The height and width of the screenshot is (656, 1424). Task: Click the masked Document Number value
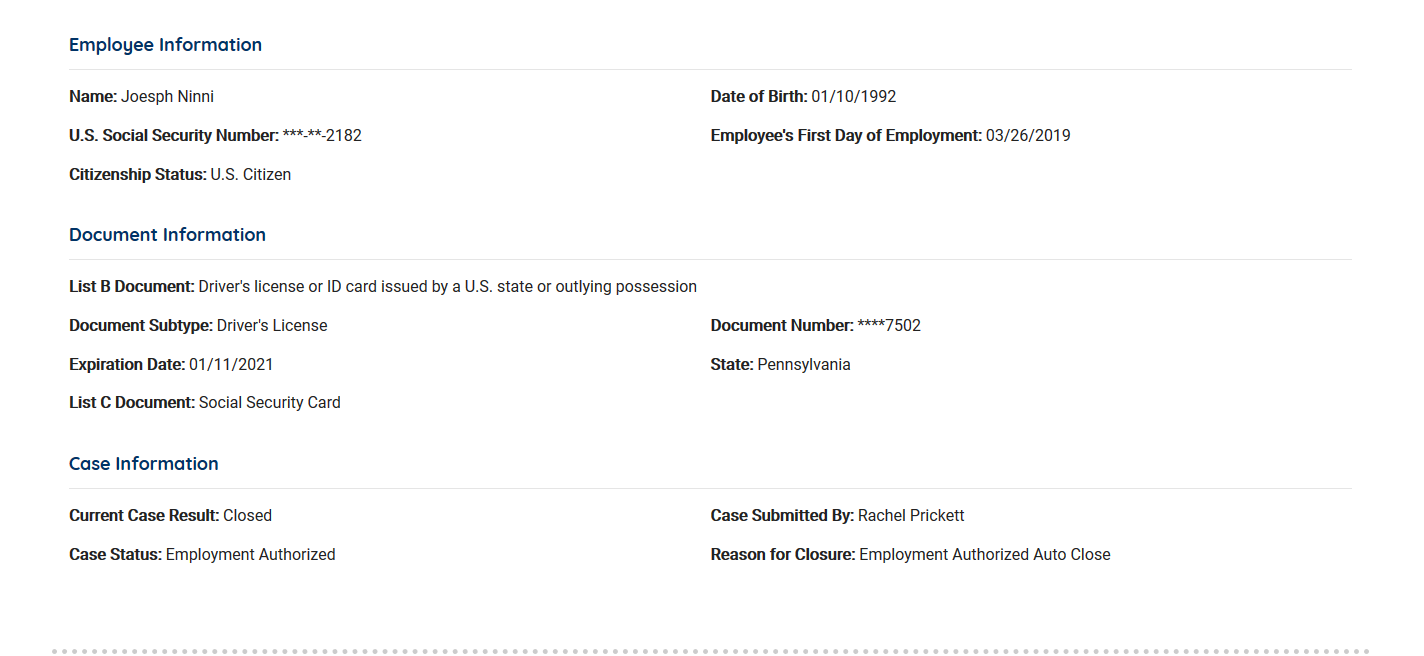(x=889, y=326)
